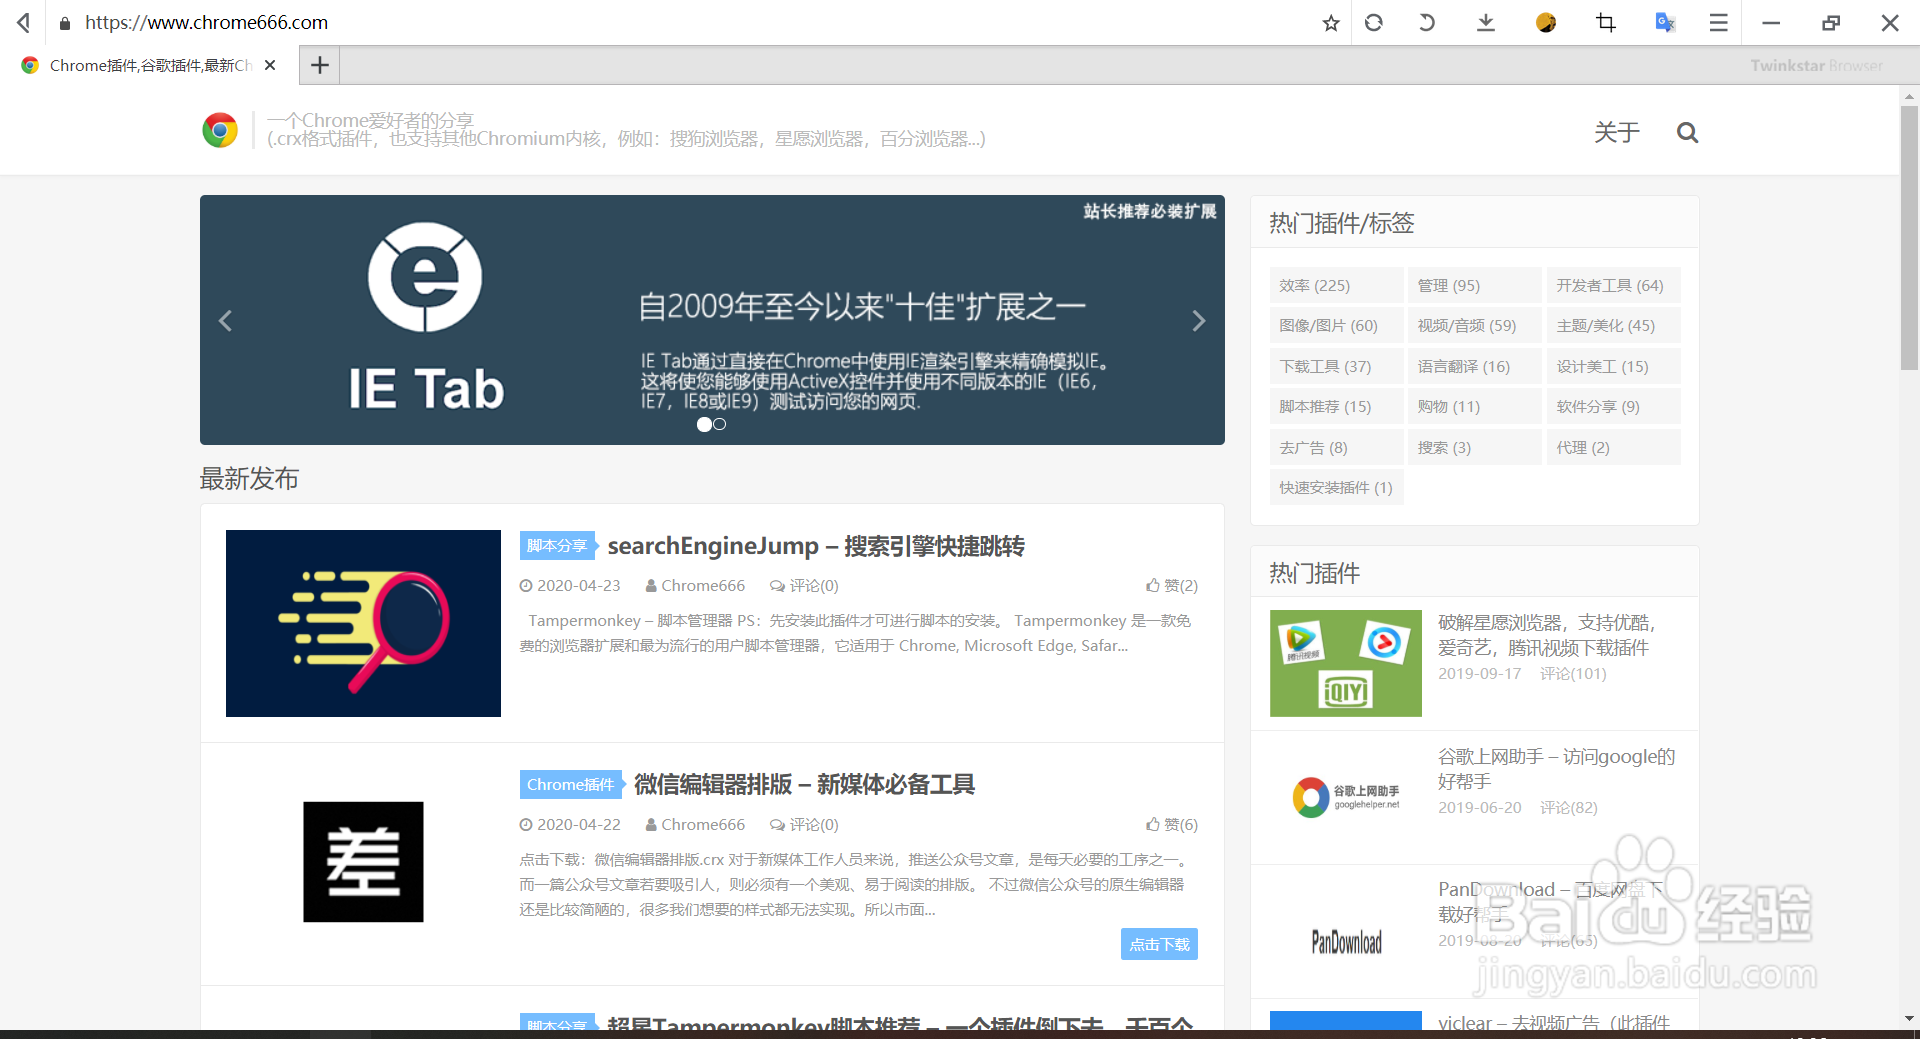Open the 管理 (95) tag

(1474, 285)
